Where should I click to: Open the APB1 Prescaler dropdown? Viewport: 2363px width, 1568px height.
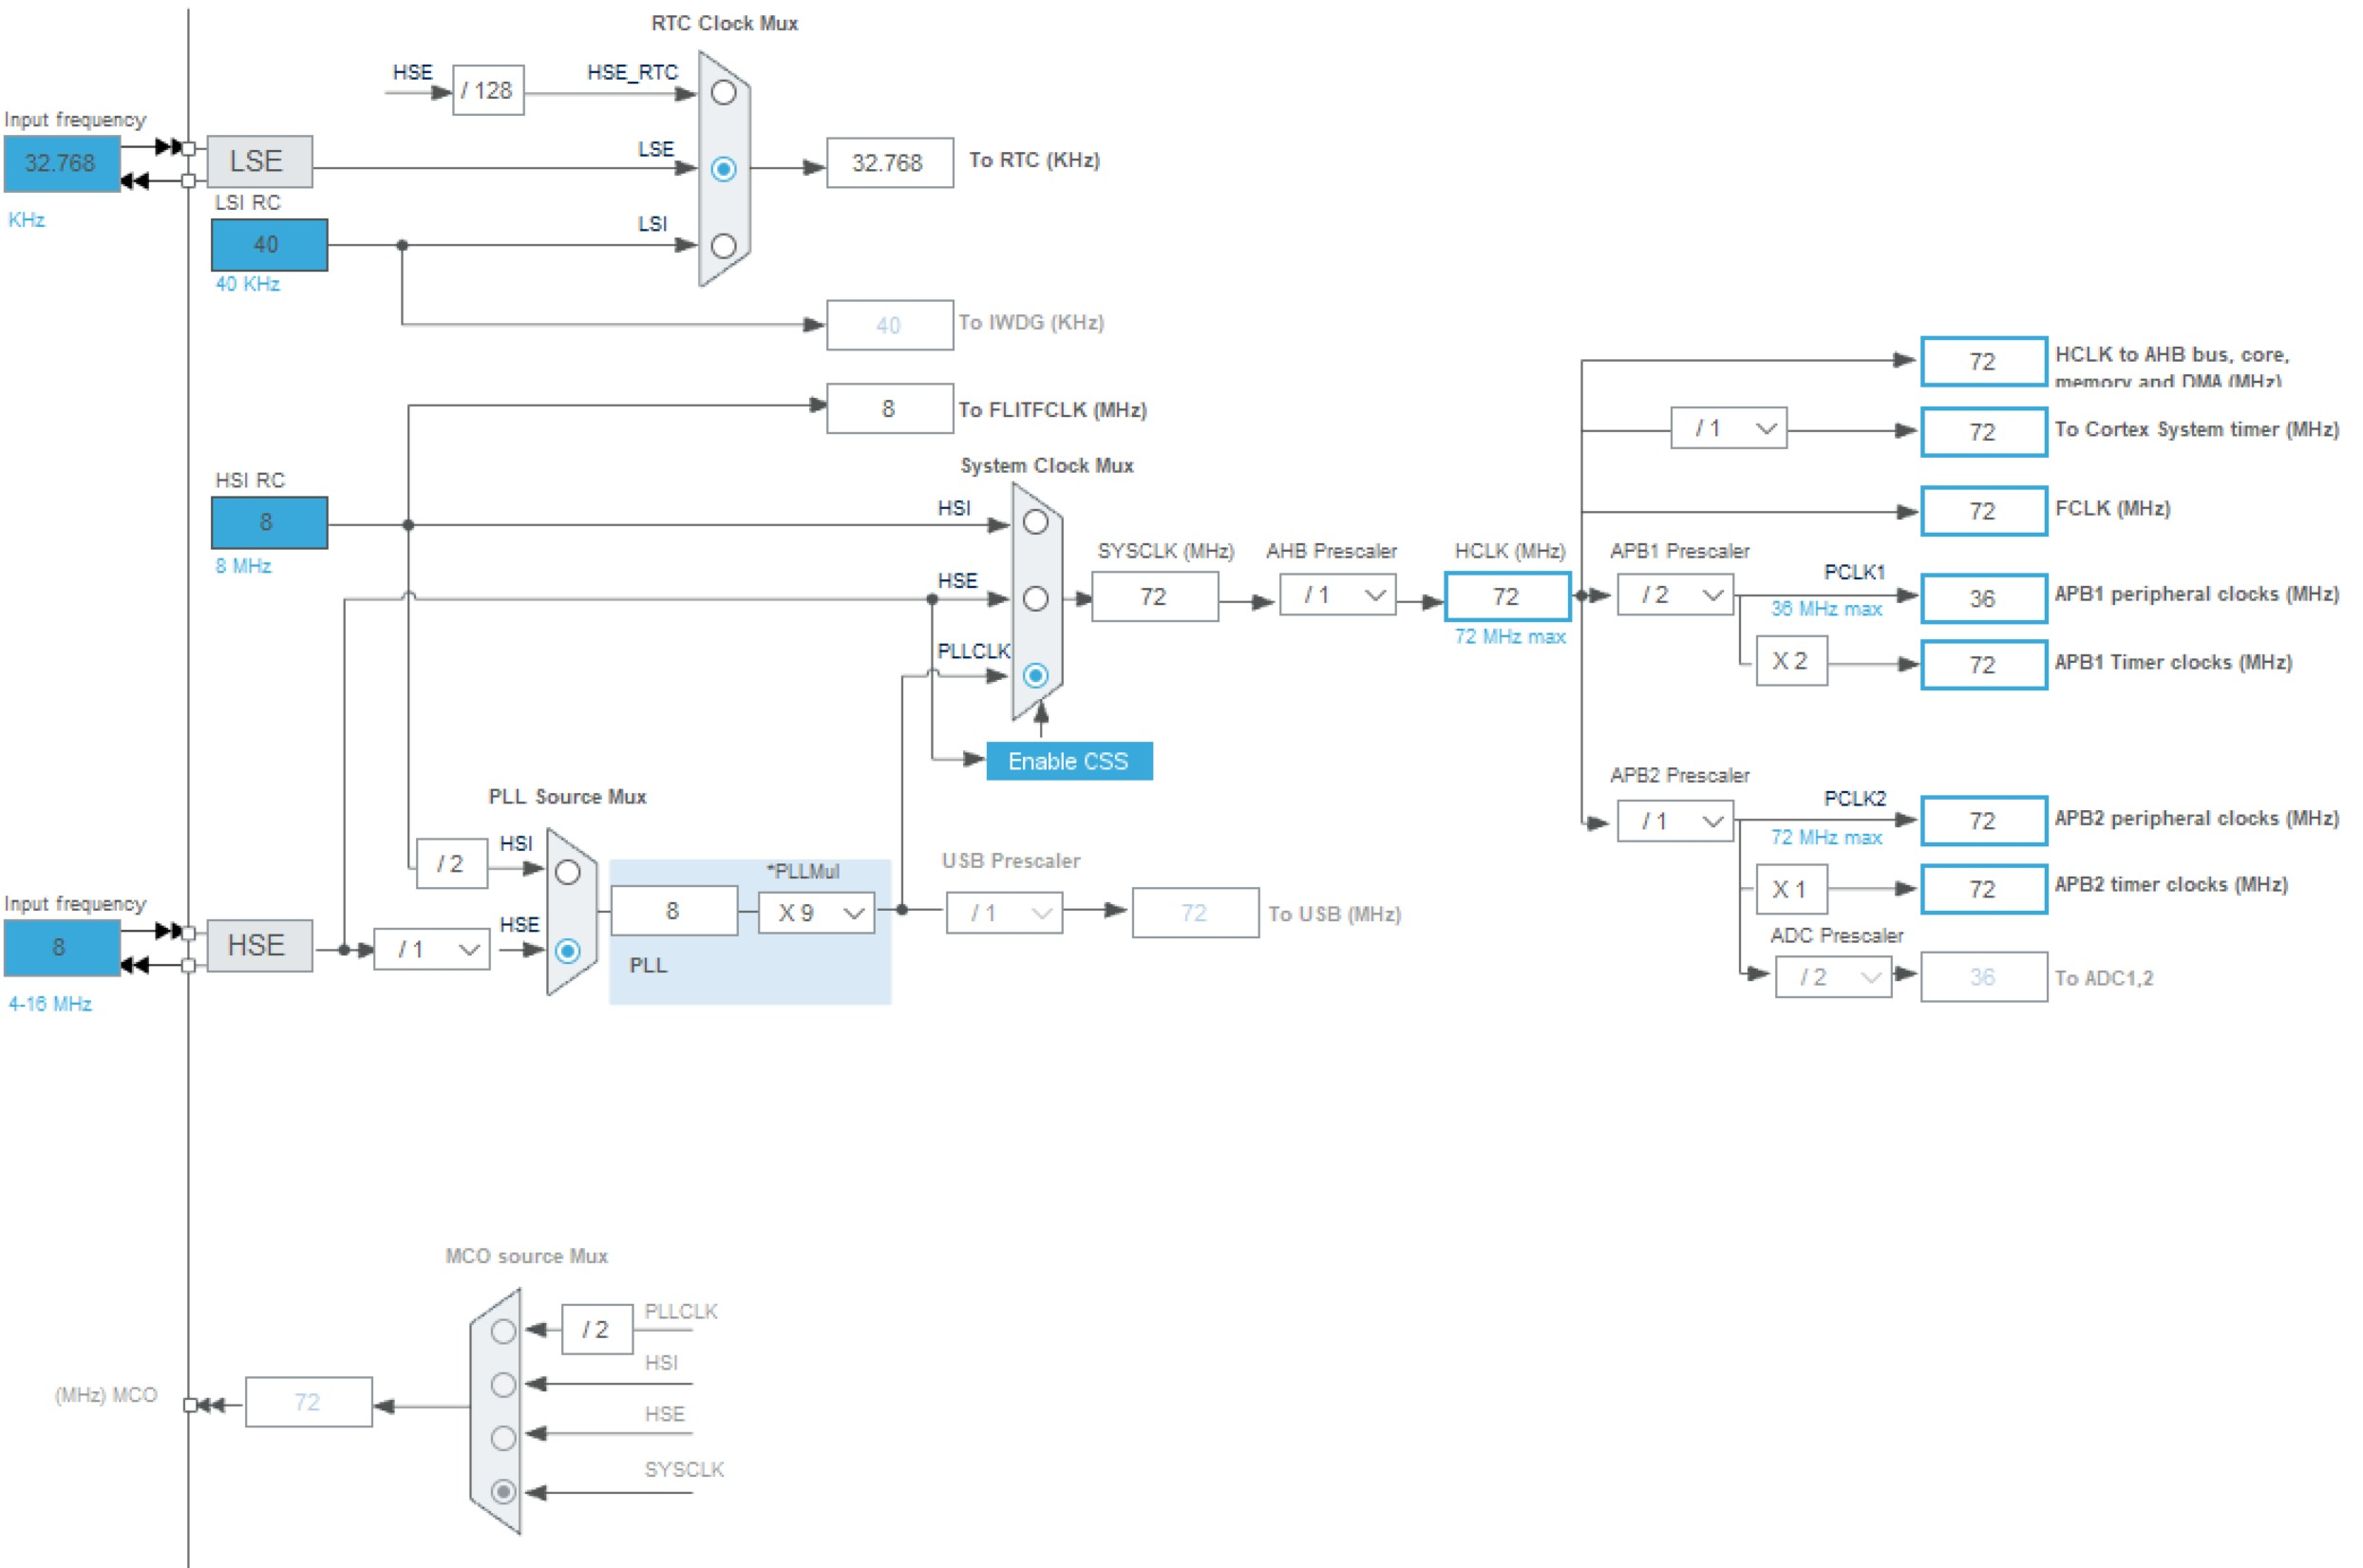tap(1674, 596)
